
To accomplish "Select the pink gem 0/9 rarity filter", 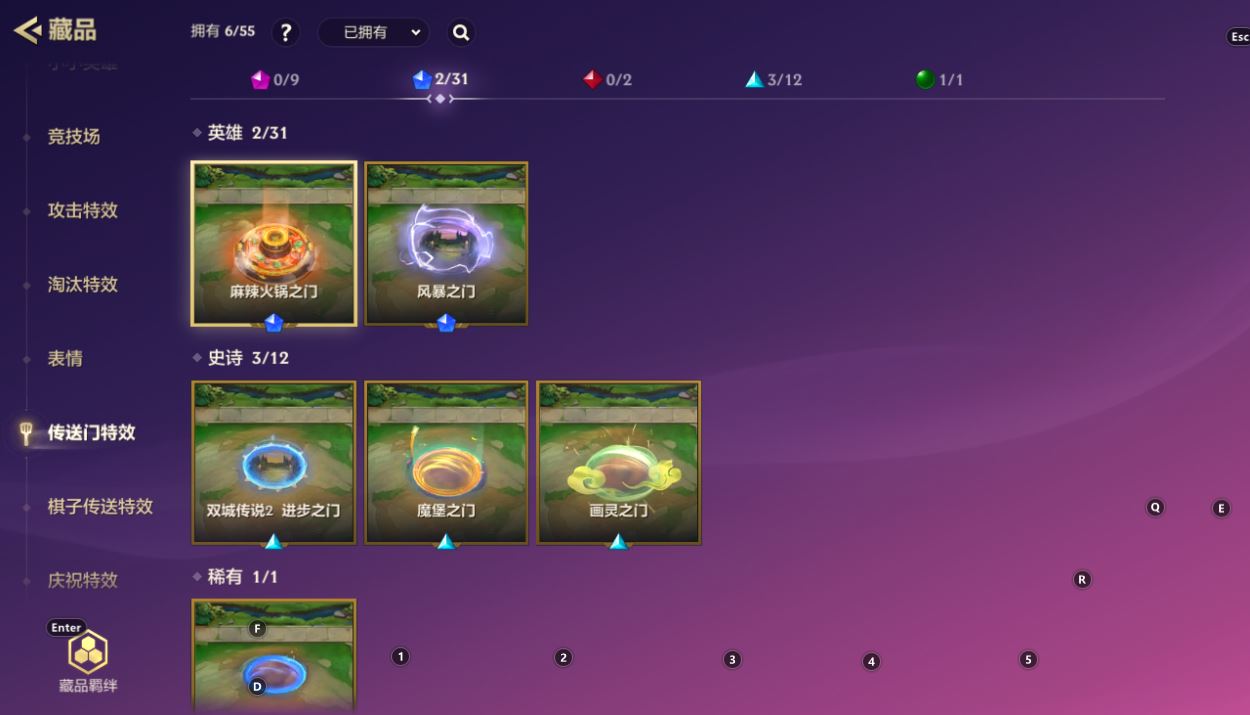I will (x=275, y=80).
